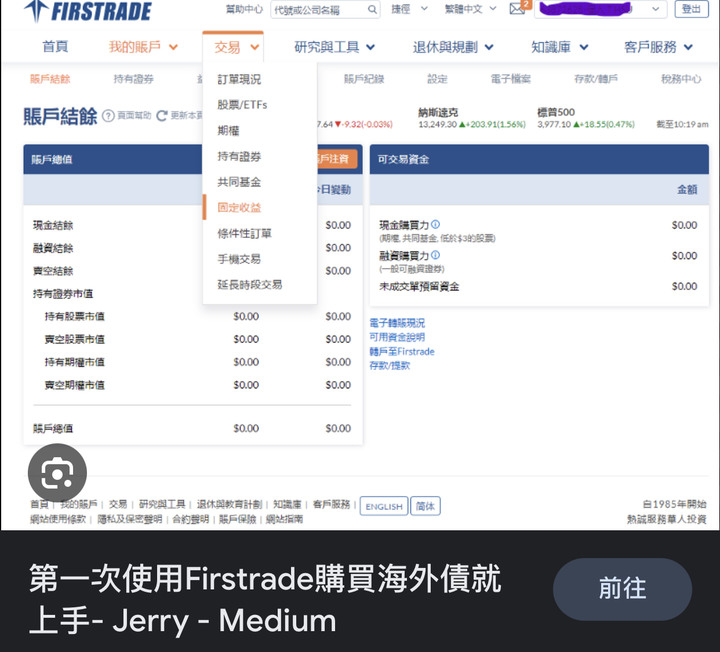Viewport: 720px width, 652px height.
Task: Select 共同基金 from the 交易 menu
Action: [239, 182]
